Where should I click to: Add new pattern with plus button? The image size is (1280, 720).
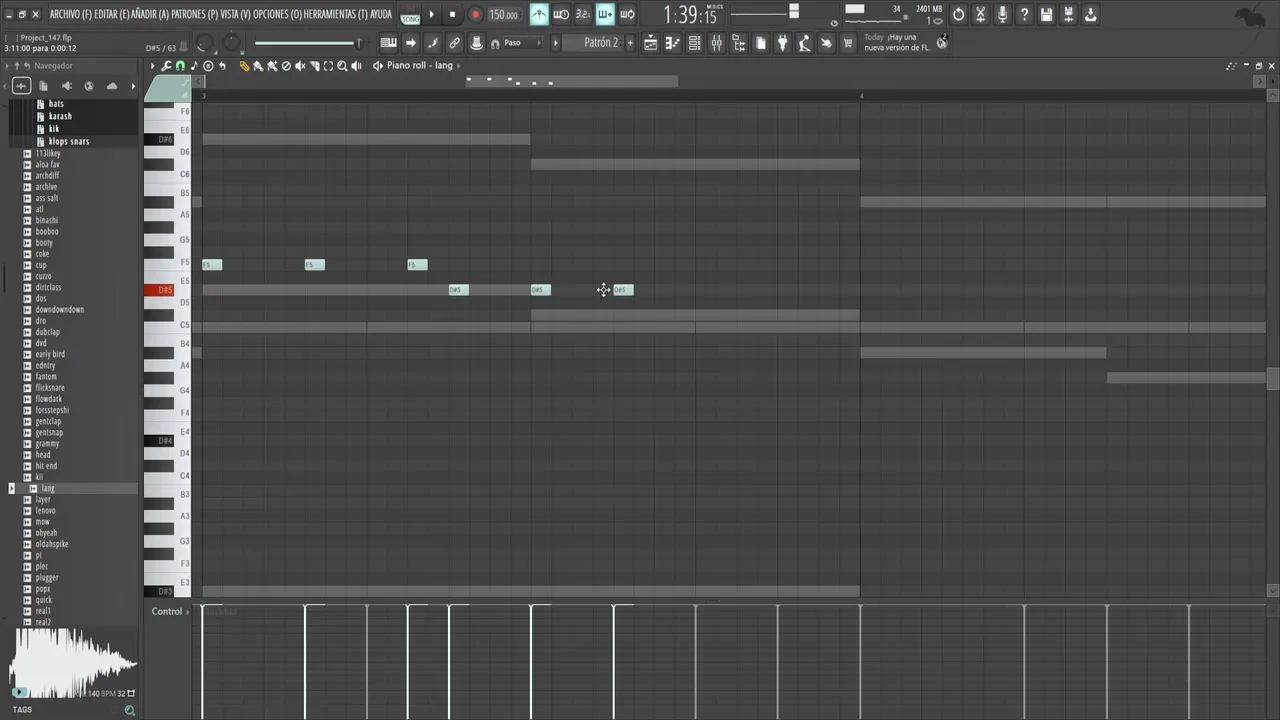click(630, 43)
